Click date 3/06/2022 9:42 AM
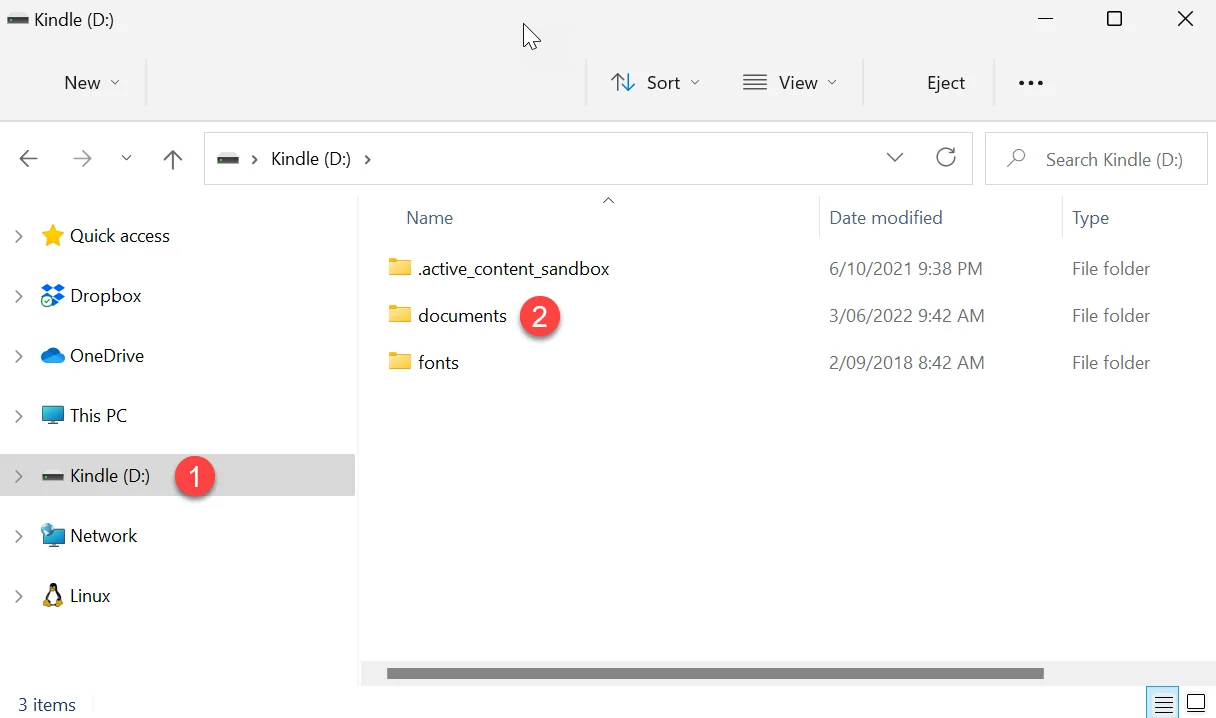 coord(907,316)
